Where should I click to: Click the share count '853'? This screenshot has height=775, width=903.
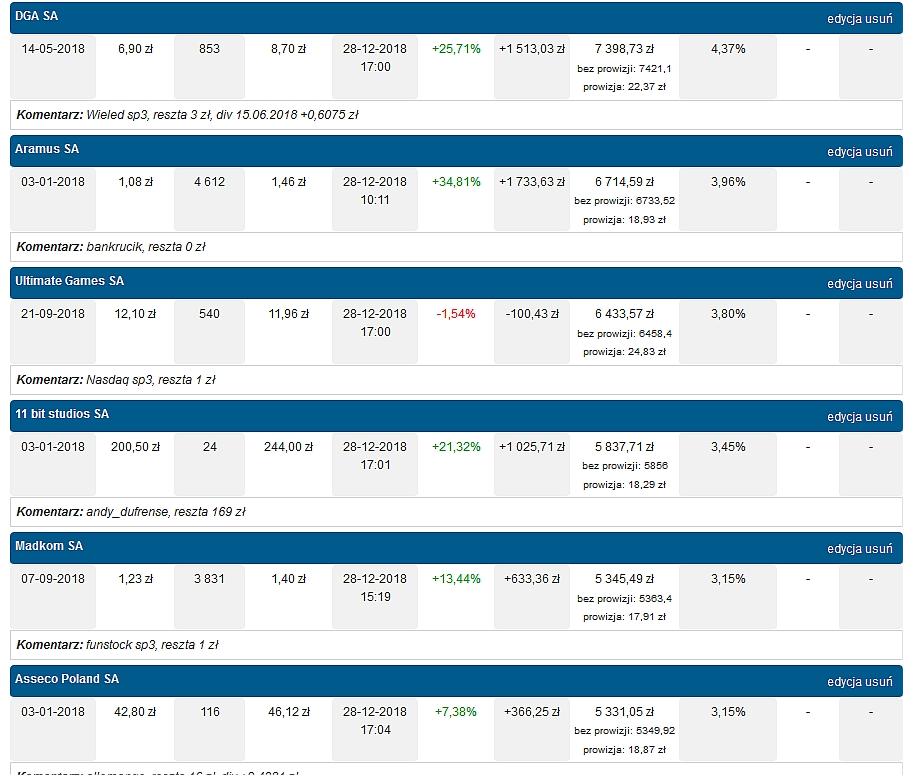[209, 49]
